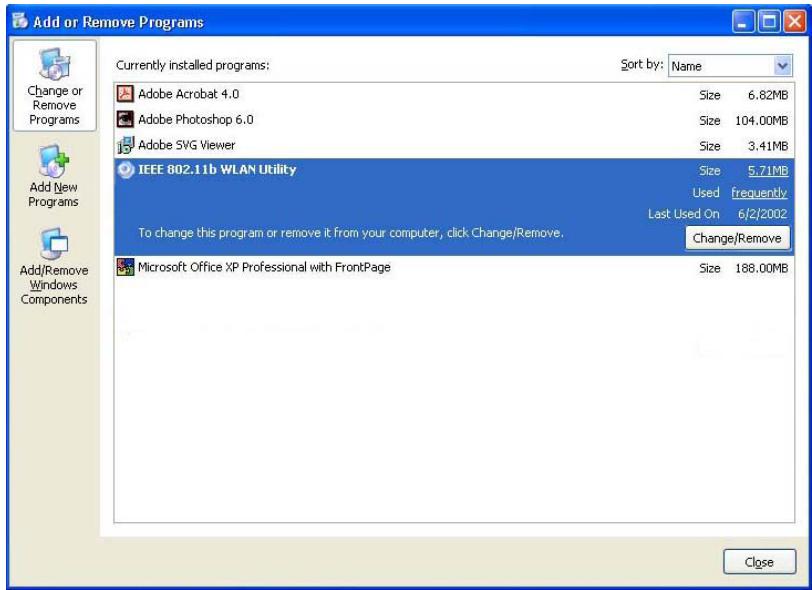Open Add New Programs sidebar icon
The height and width of the screenshot is (590, 812).
point(54,161)
